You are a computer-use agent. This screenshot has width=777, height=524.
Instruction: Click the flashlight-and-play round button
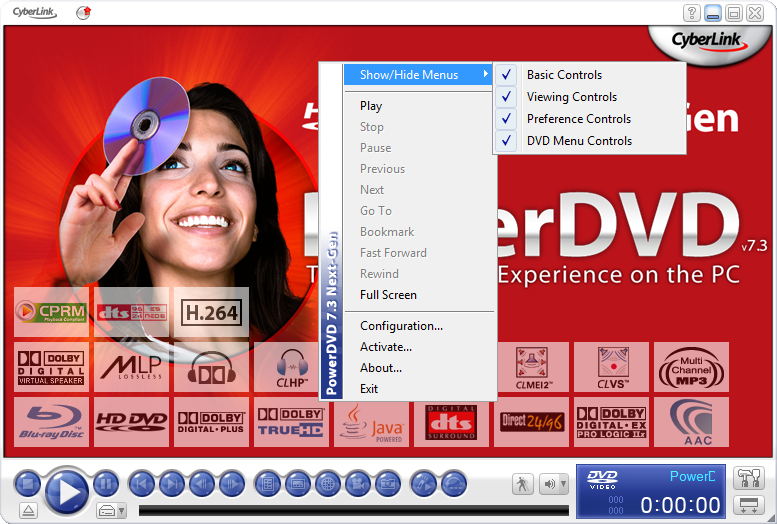424,483
